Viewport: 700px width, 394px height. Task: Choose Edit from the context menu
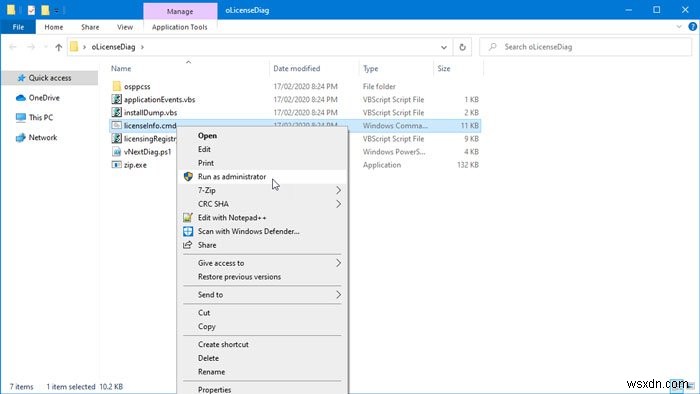point(204,149)
